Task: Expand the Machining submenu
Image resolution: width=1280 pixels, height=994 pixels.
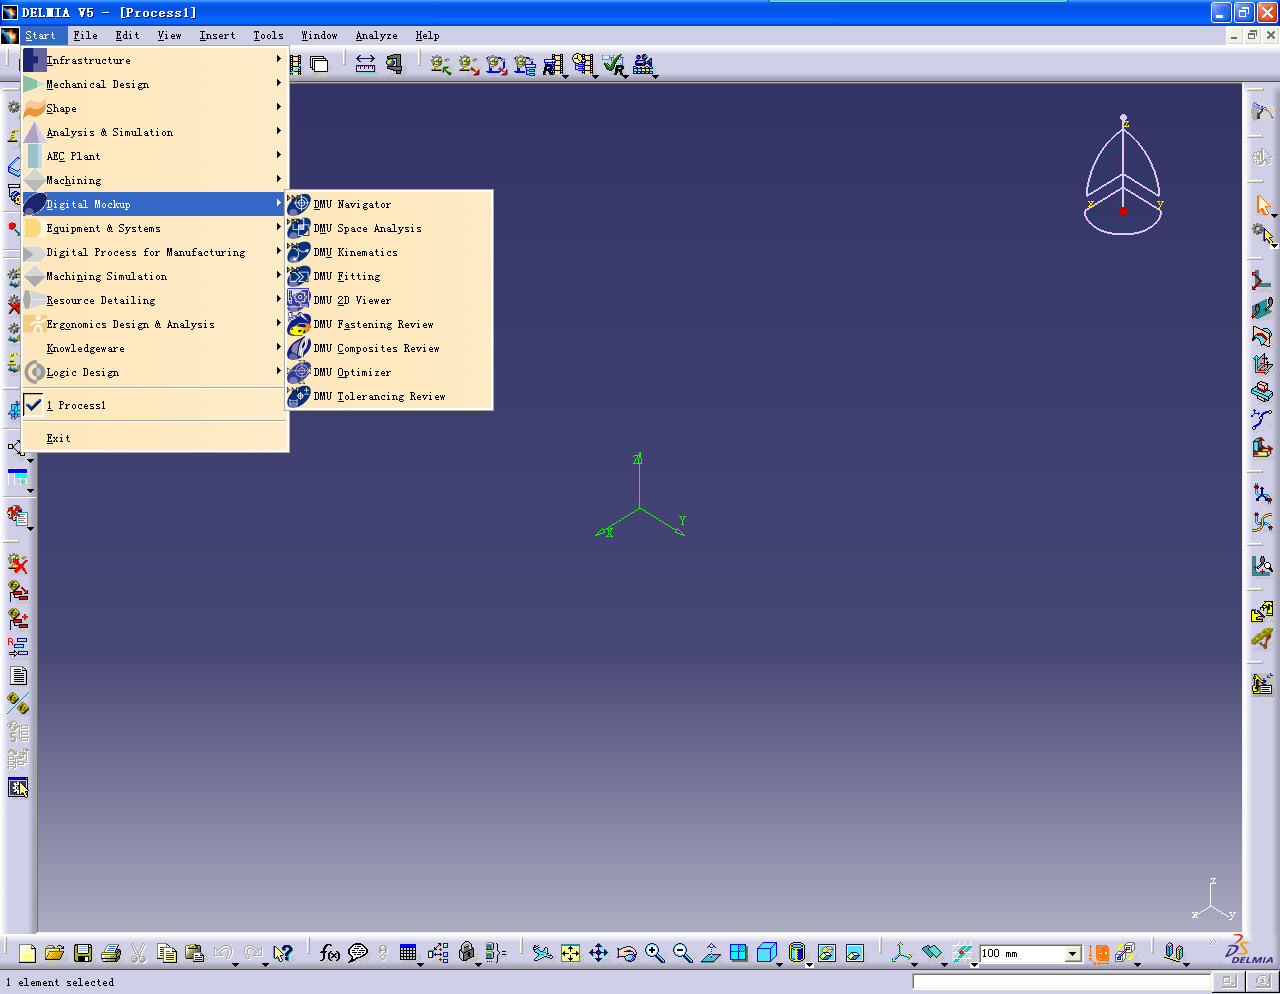Action: pyautogui.click(x=155, y=180)
